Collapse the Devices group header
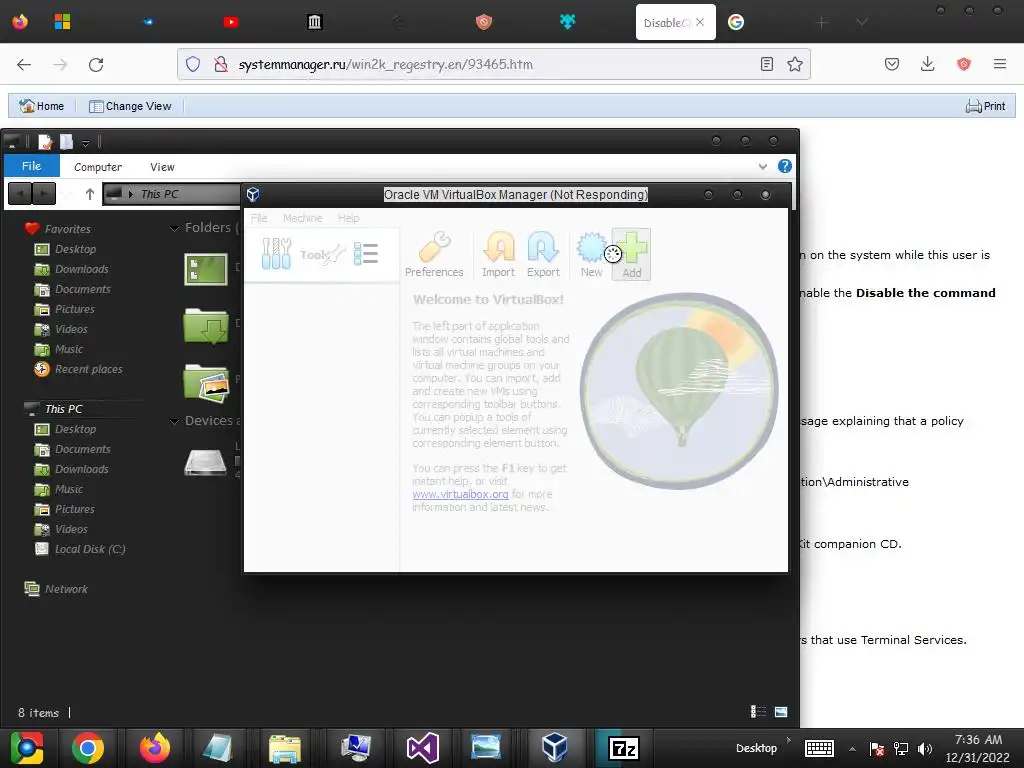The width and height of the screenshot is (1024, 768). [174, 421]
